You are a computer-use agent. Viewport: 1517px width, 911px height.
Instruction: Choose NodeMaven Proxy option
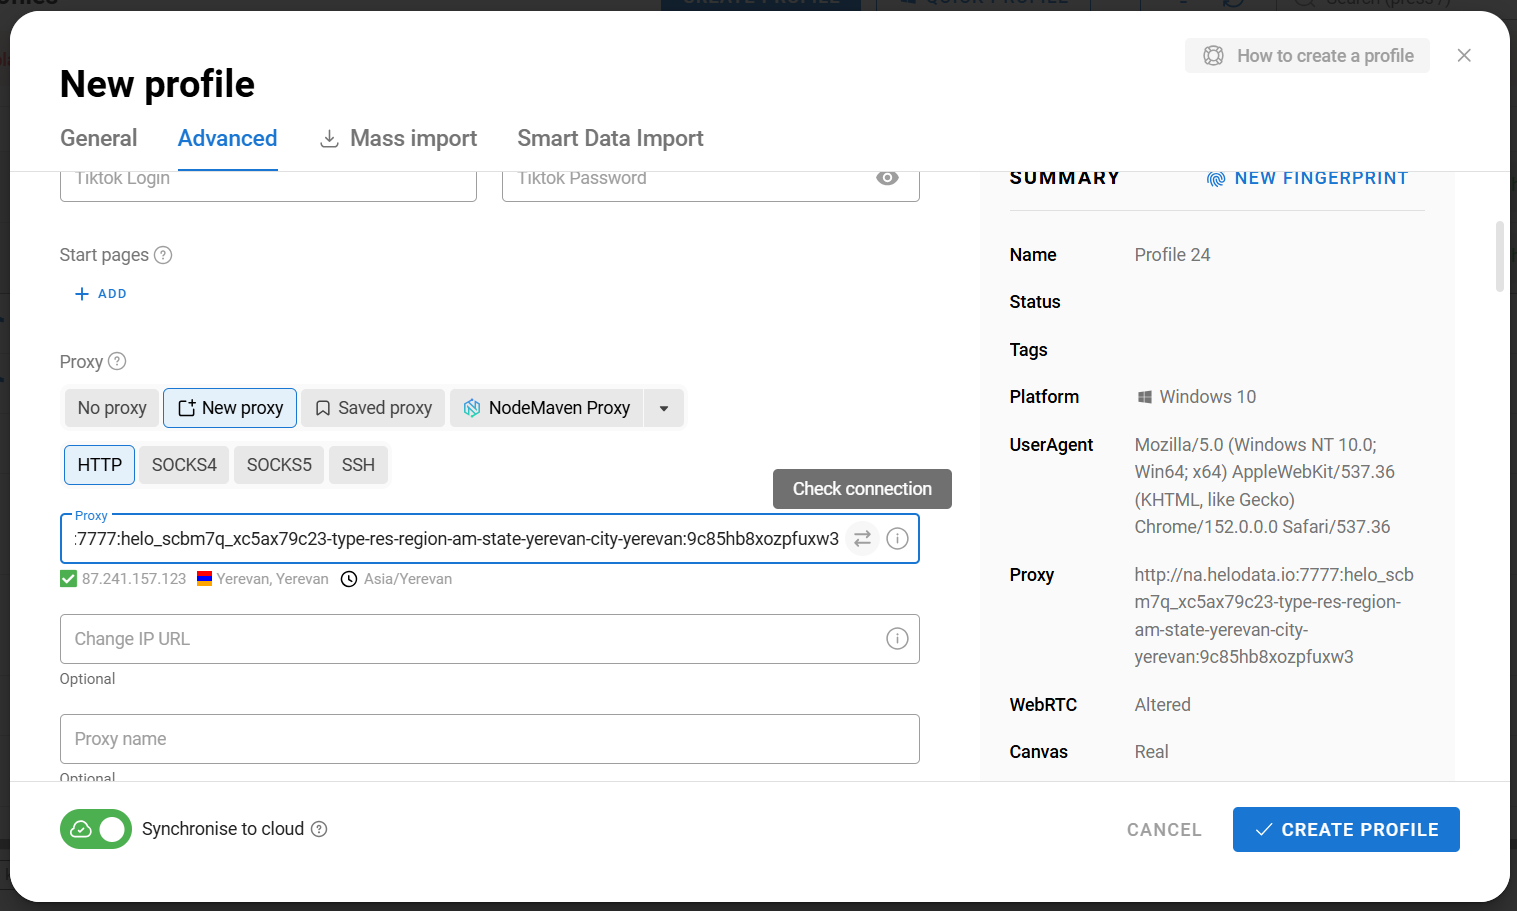547,408
